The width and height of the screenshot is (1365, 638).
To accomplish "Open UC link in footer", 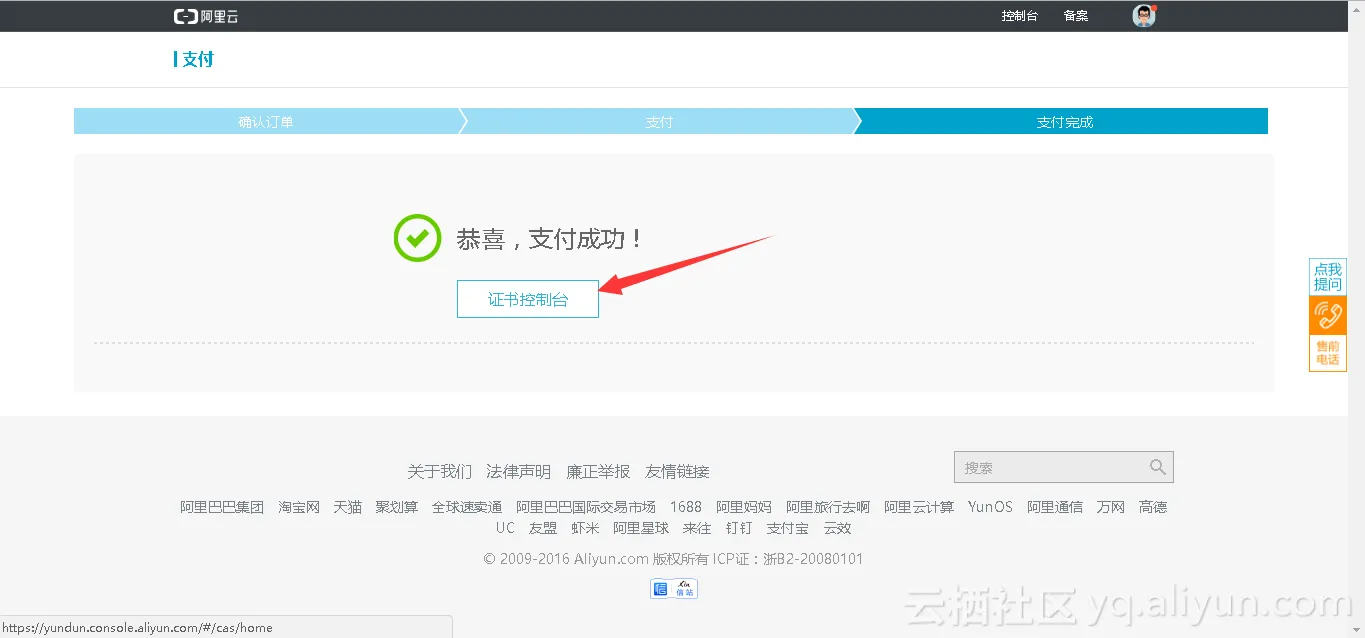I will click(x=505, y=528).
